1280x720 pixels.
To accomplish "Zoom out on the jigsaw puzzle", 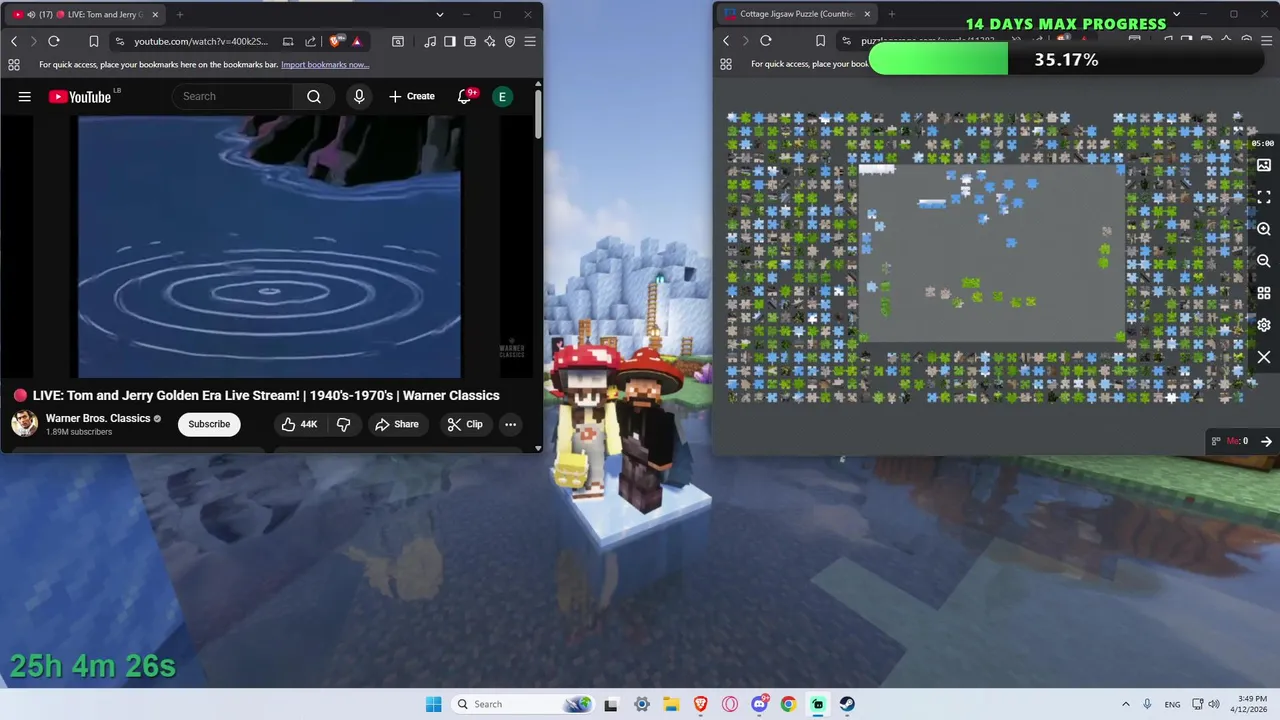I will pos(1264,261).
